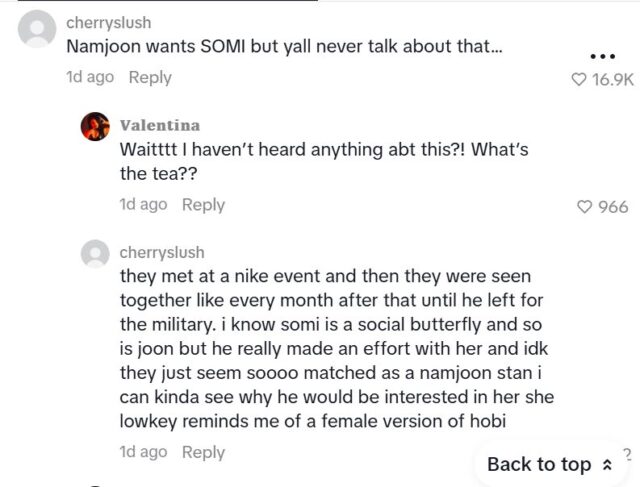
Task: Click the double-chevron arrow beside Back to top
Action: point(606,465)
